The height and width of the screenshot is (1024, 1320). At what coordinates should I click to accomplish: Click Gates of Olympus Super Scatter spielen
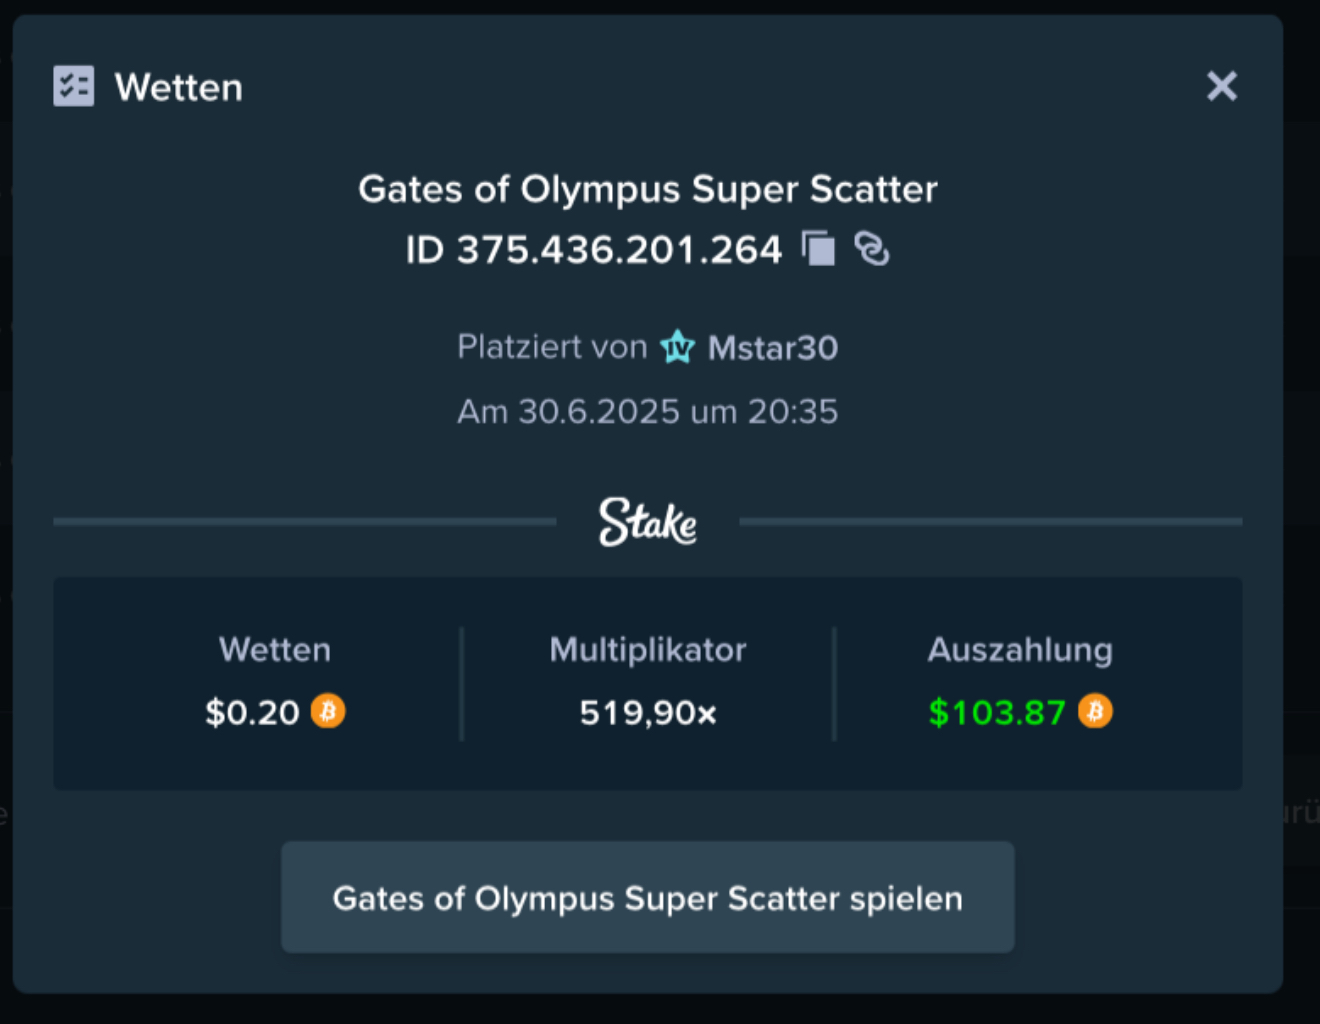click(648, 897)
